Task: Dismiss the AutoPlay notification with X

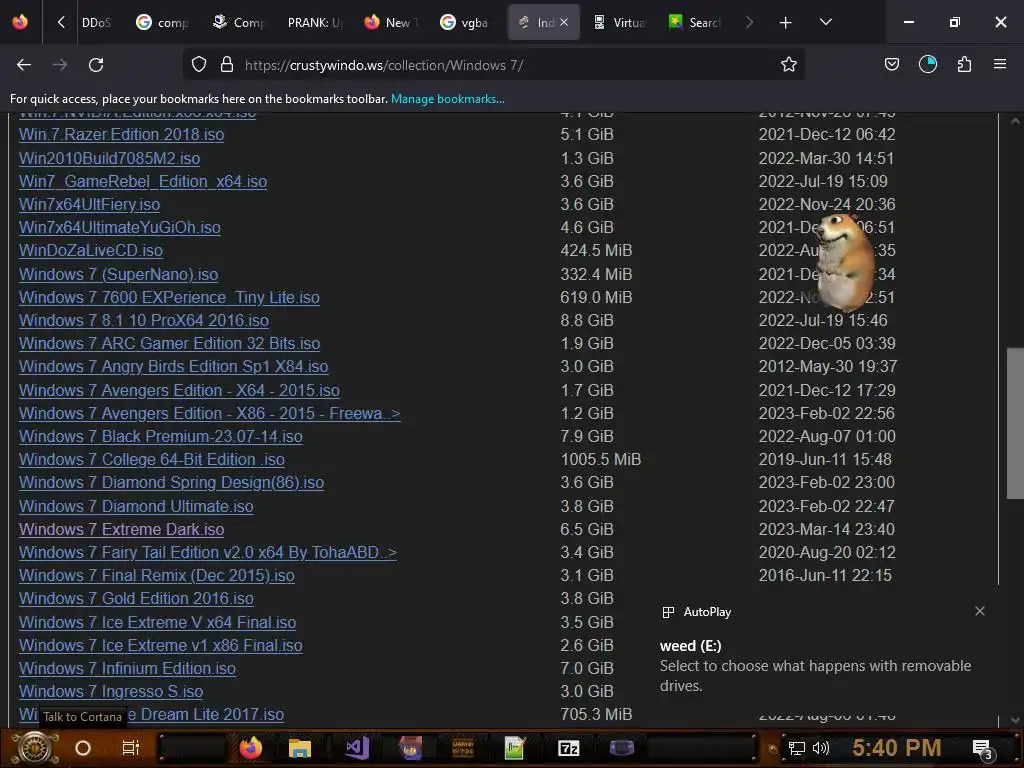Action: click(x=980, y=611)
